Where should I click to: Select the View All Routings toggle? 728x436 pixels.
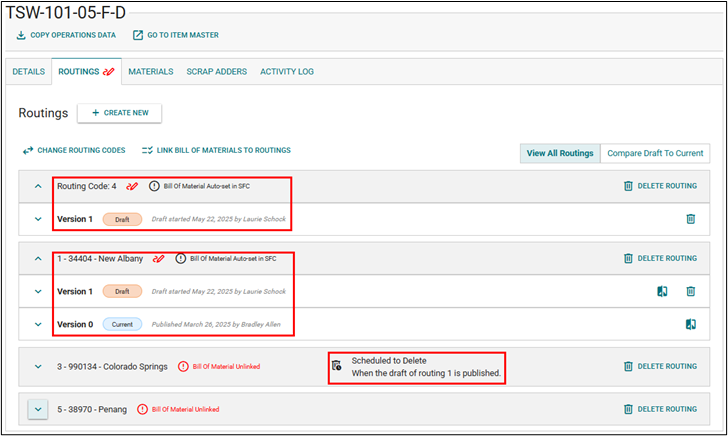(560, 153)
